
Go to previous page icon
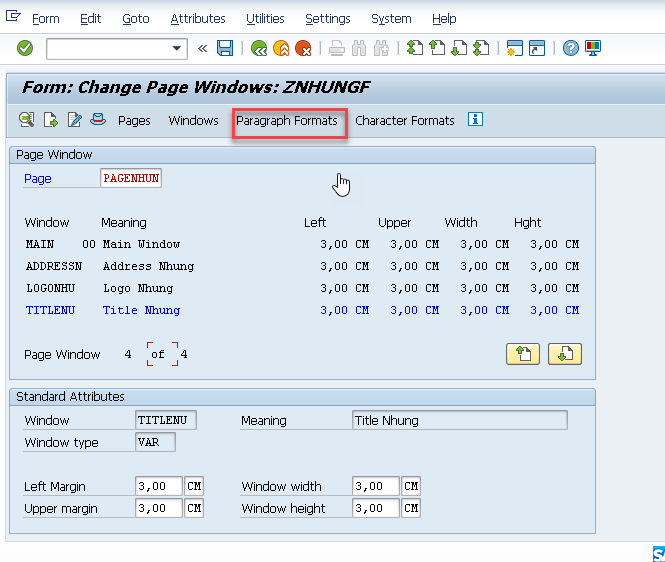437,48
